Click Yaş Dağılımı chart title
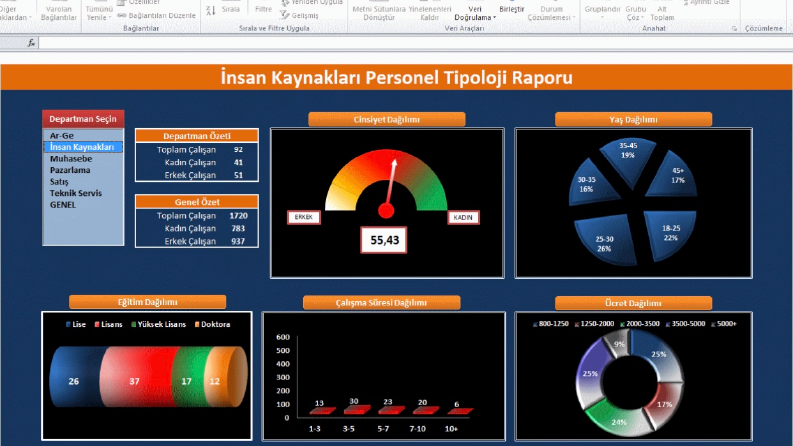The height and width of the screenshot is (446, 793). (x=633, y=119)
